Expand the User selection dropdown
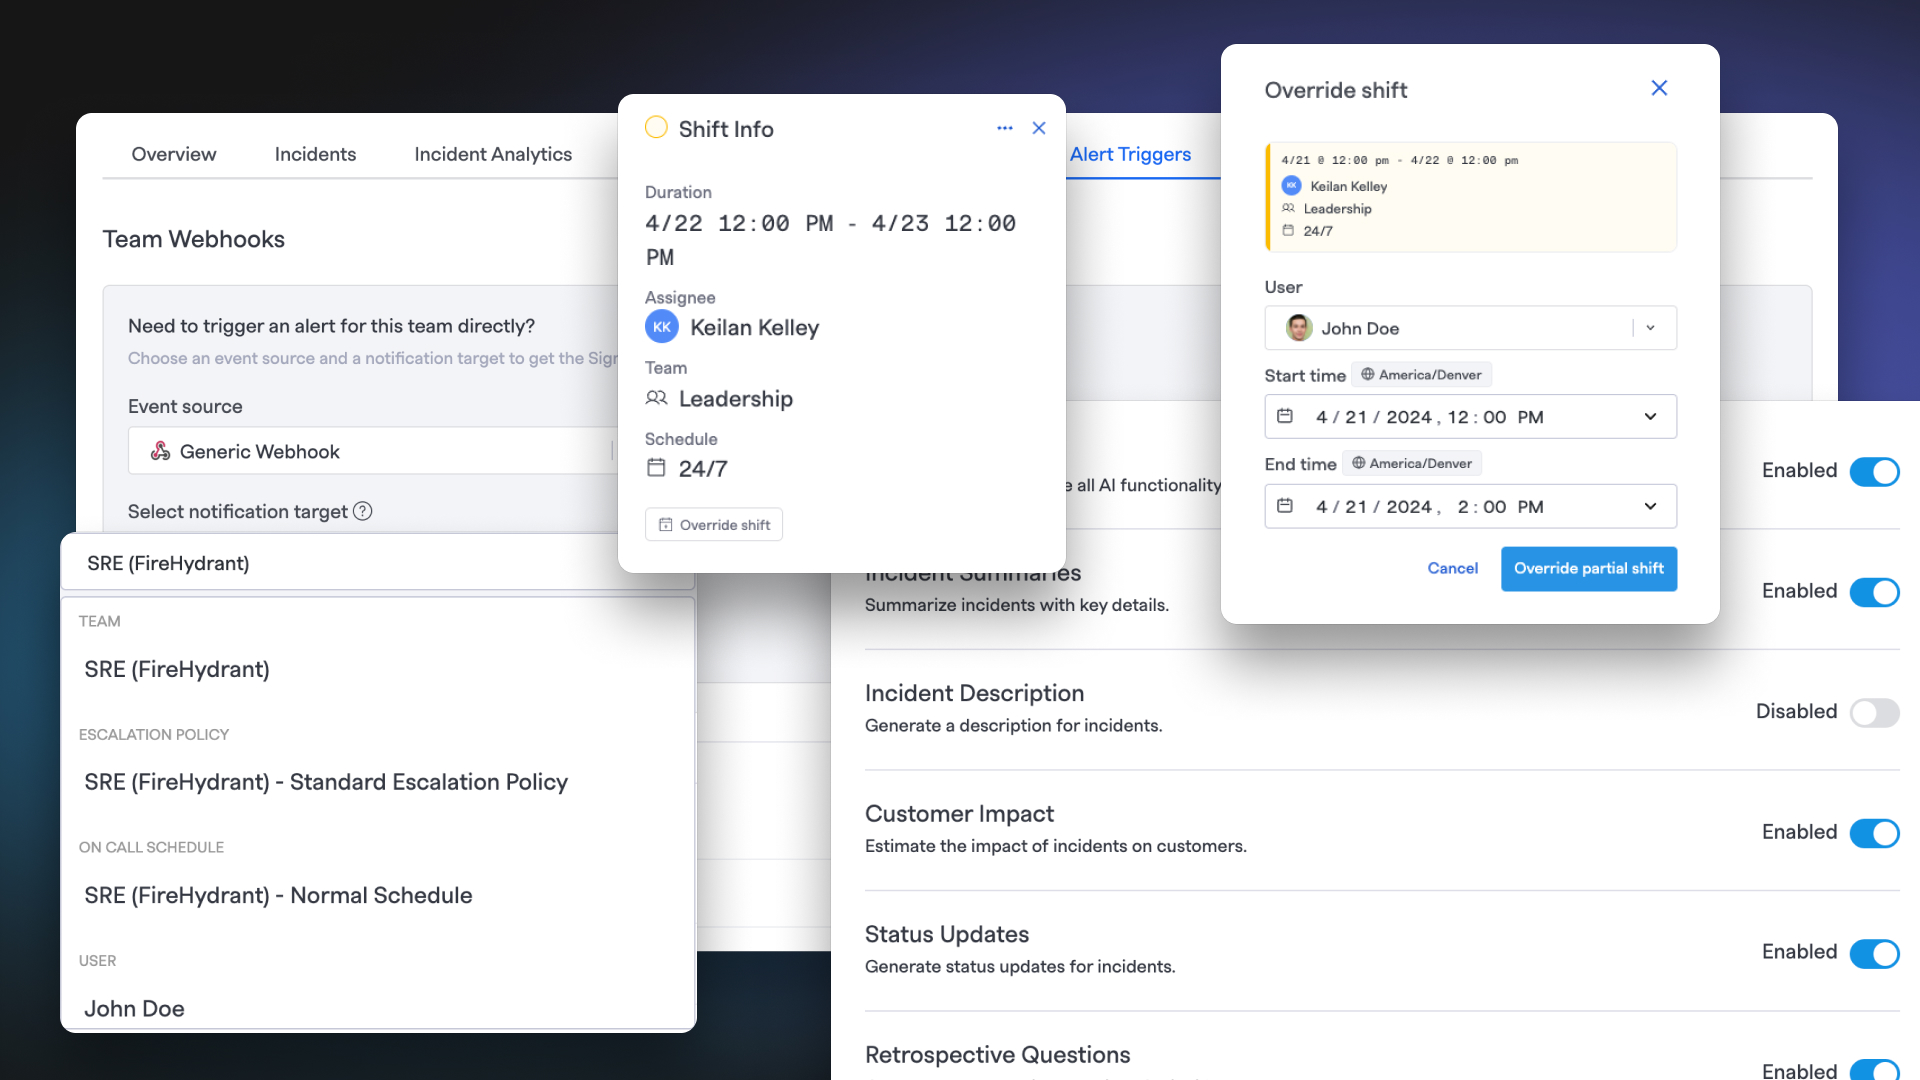The image size is (1920, 1080). [1651, 328]
